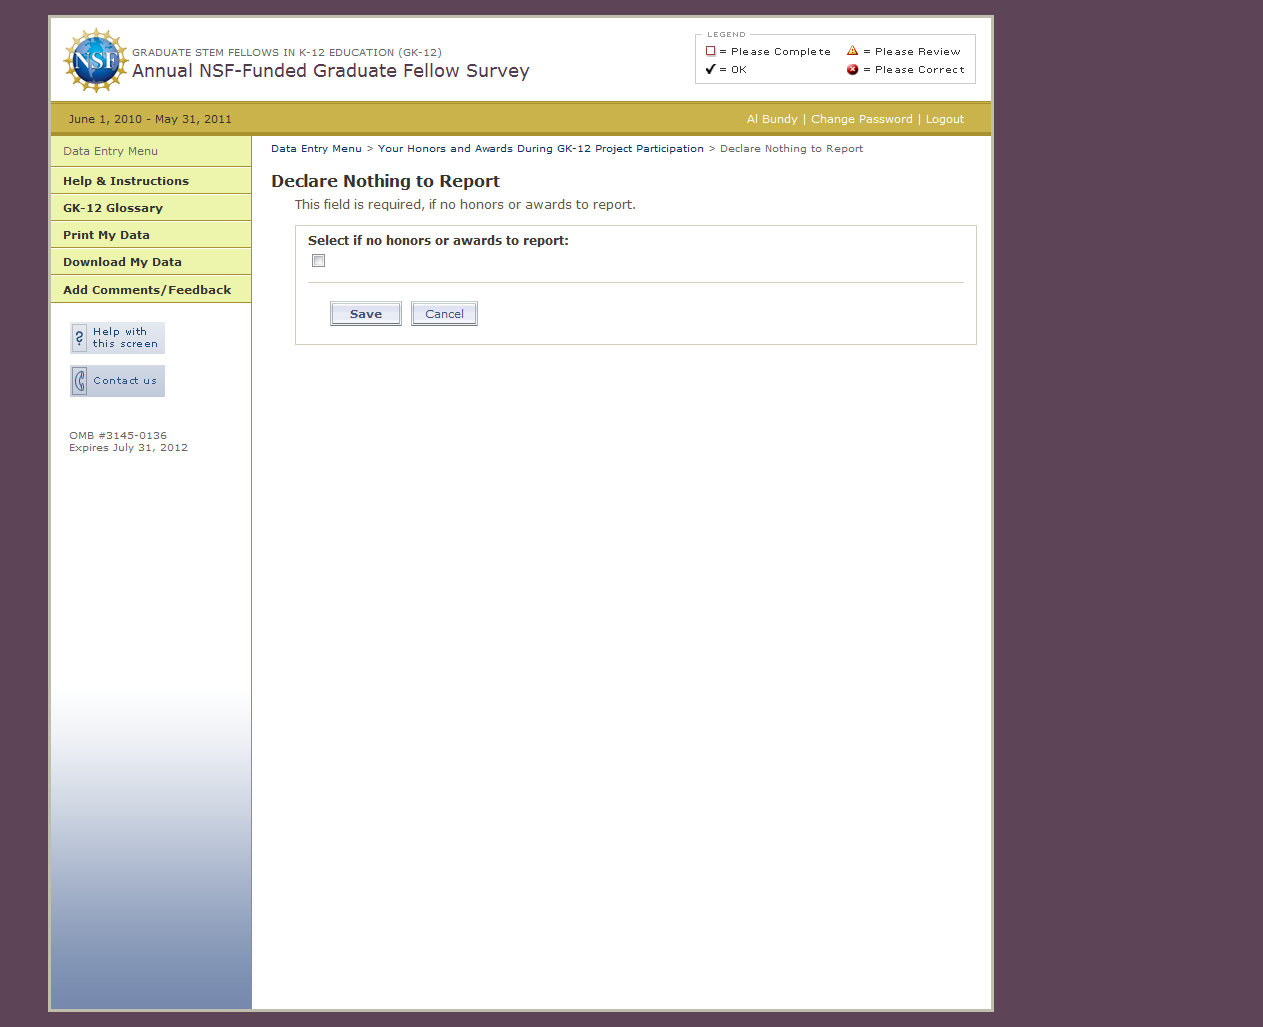Check the no honors or awards checkbox
The image size is (1263, 1027).
click(x=319, y=261)
